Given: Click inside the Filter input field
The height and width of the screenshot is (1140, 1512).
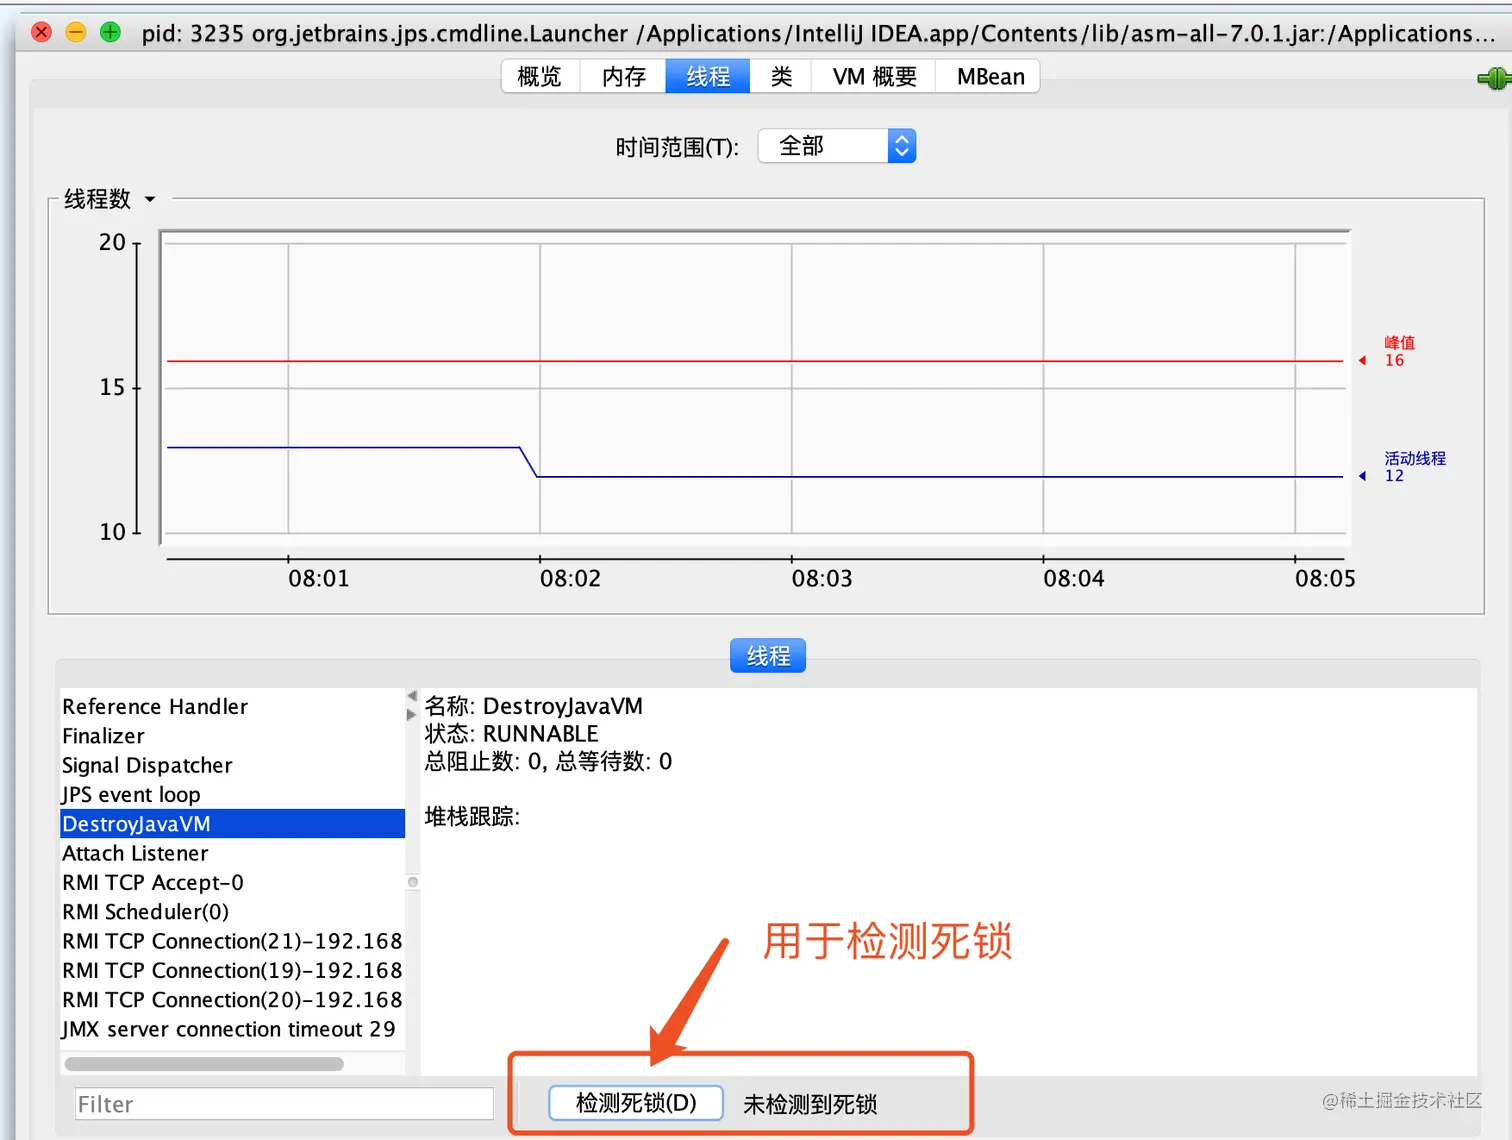Looking at the screenshot, I should coord(284,1104).
